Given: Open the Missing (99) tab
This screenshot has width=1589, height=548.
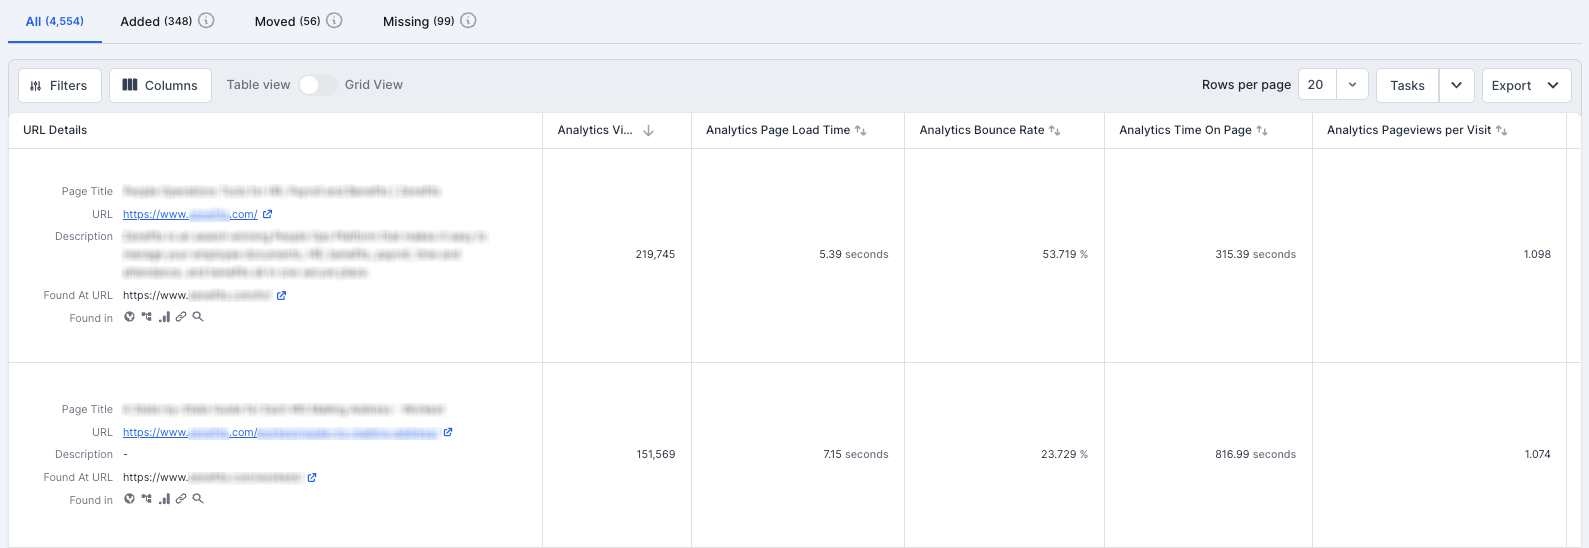Looking at the screenshot, I should click(x=418, y=21).
